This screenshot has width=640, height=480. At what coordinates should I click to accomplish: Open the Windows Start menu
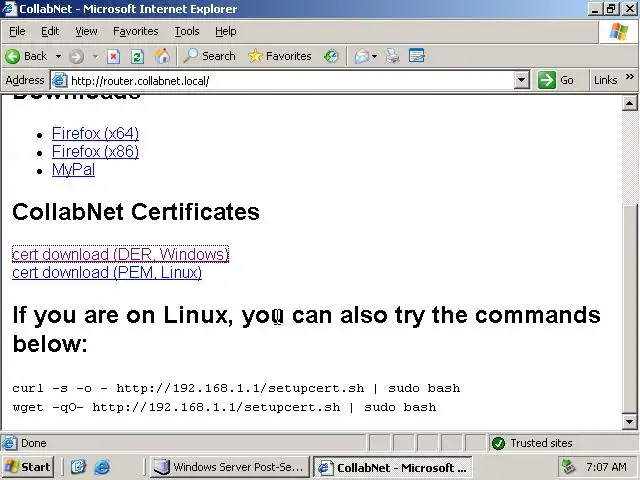pyautogui.click(x=28, y=467)
